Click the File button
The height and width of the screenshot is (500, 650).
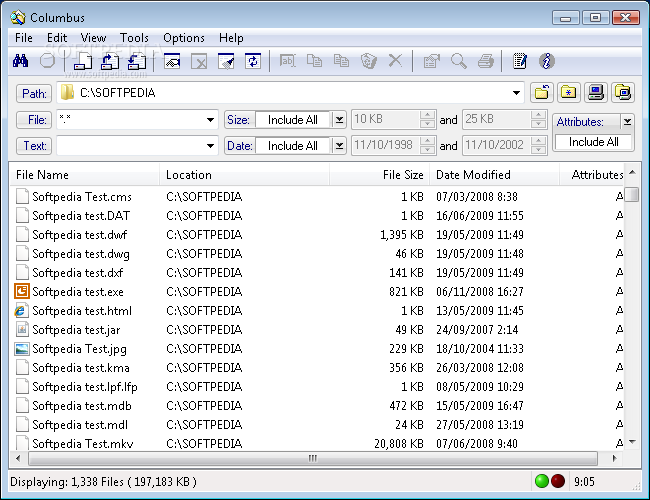pyautogui.click(x=34, y=120)
